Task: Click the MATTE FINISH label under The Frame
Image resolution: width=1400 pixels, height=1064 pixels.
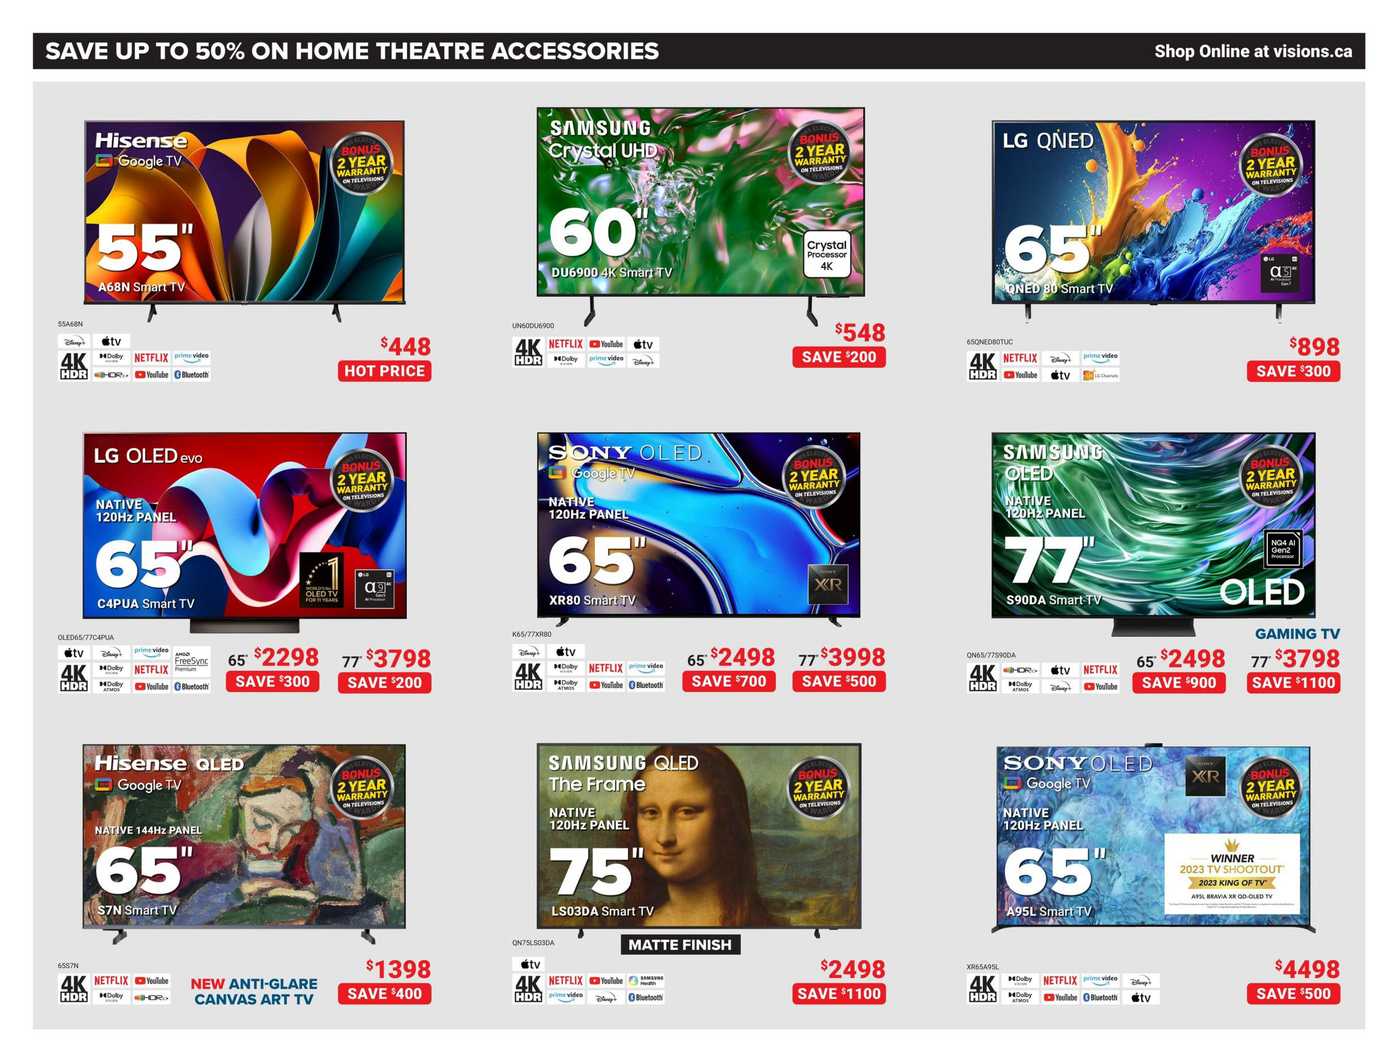Action: (x=680, y=945)
